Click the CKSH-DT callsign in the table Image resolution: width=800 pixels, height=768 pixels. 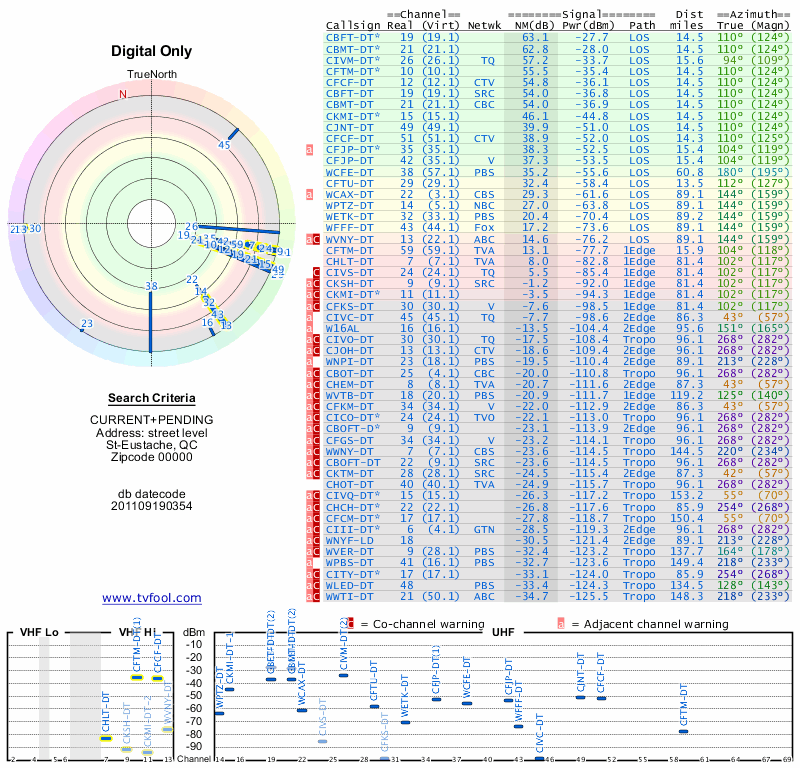[x=349, y=284]
